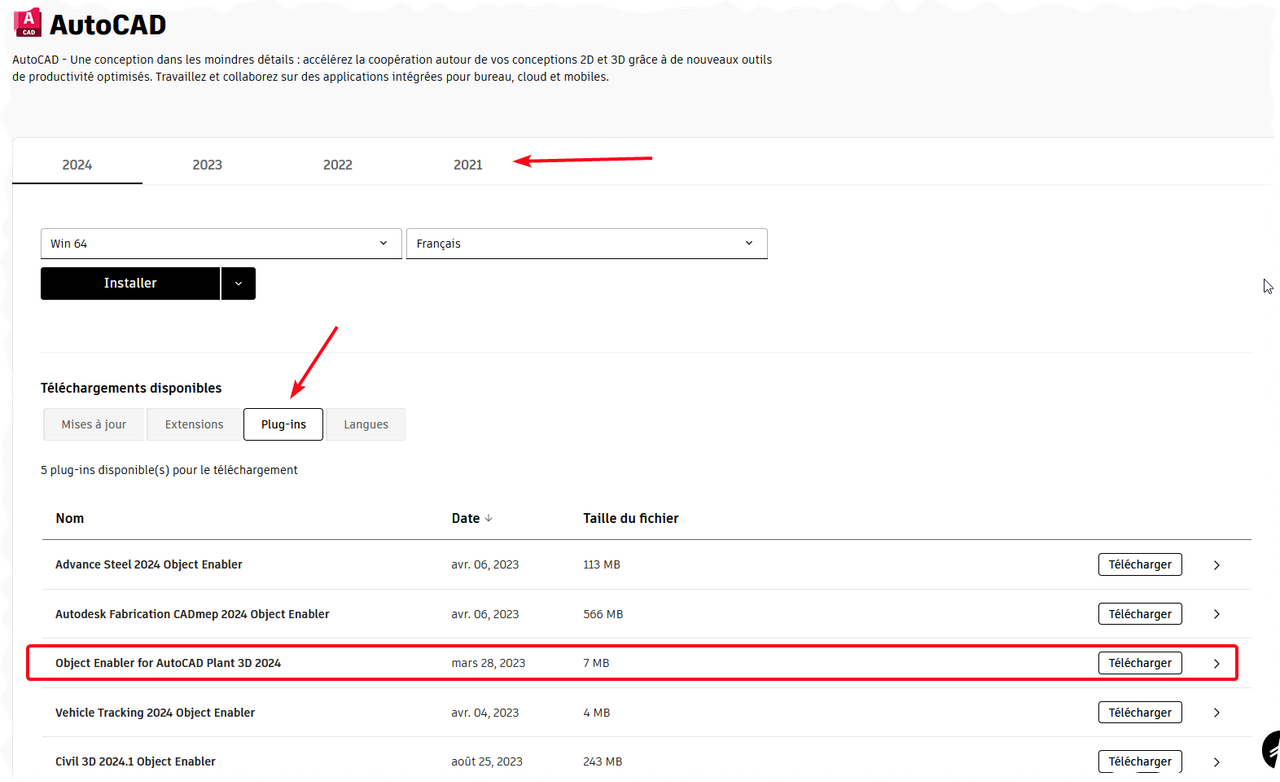
Task: Select the Langues downloads tab
Action: [x=366, y=424]
